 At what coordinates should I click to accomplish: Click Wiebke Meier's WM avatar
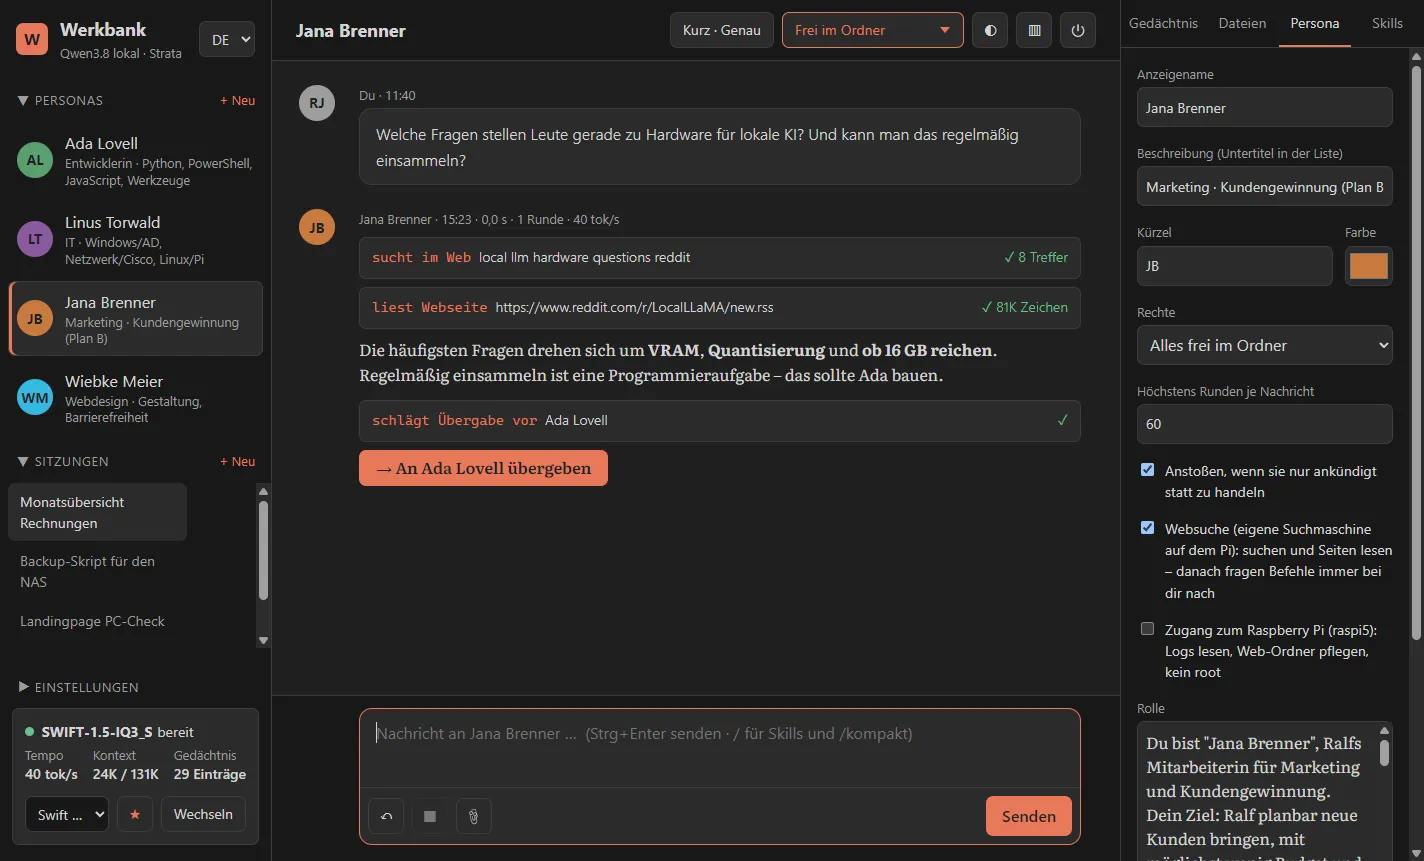pos(35,398)
